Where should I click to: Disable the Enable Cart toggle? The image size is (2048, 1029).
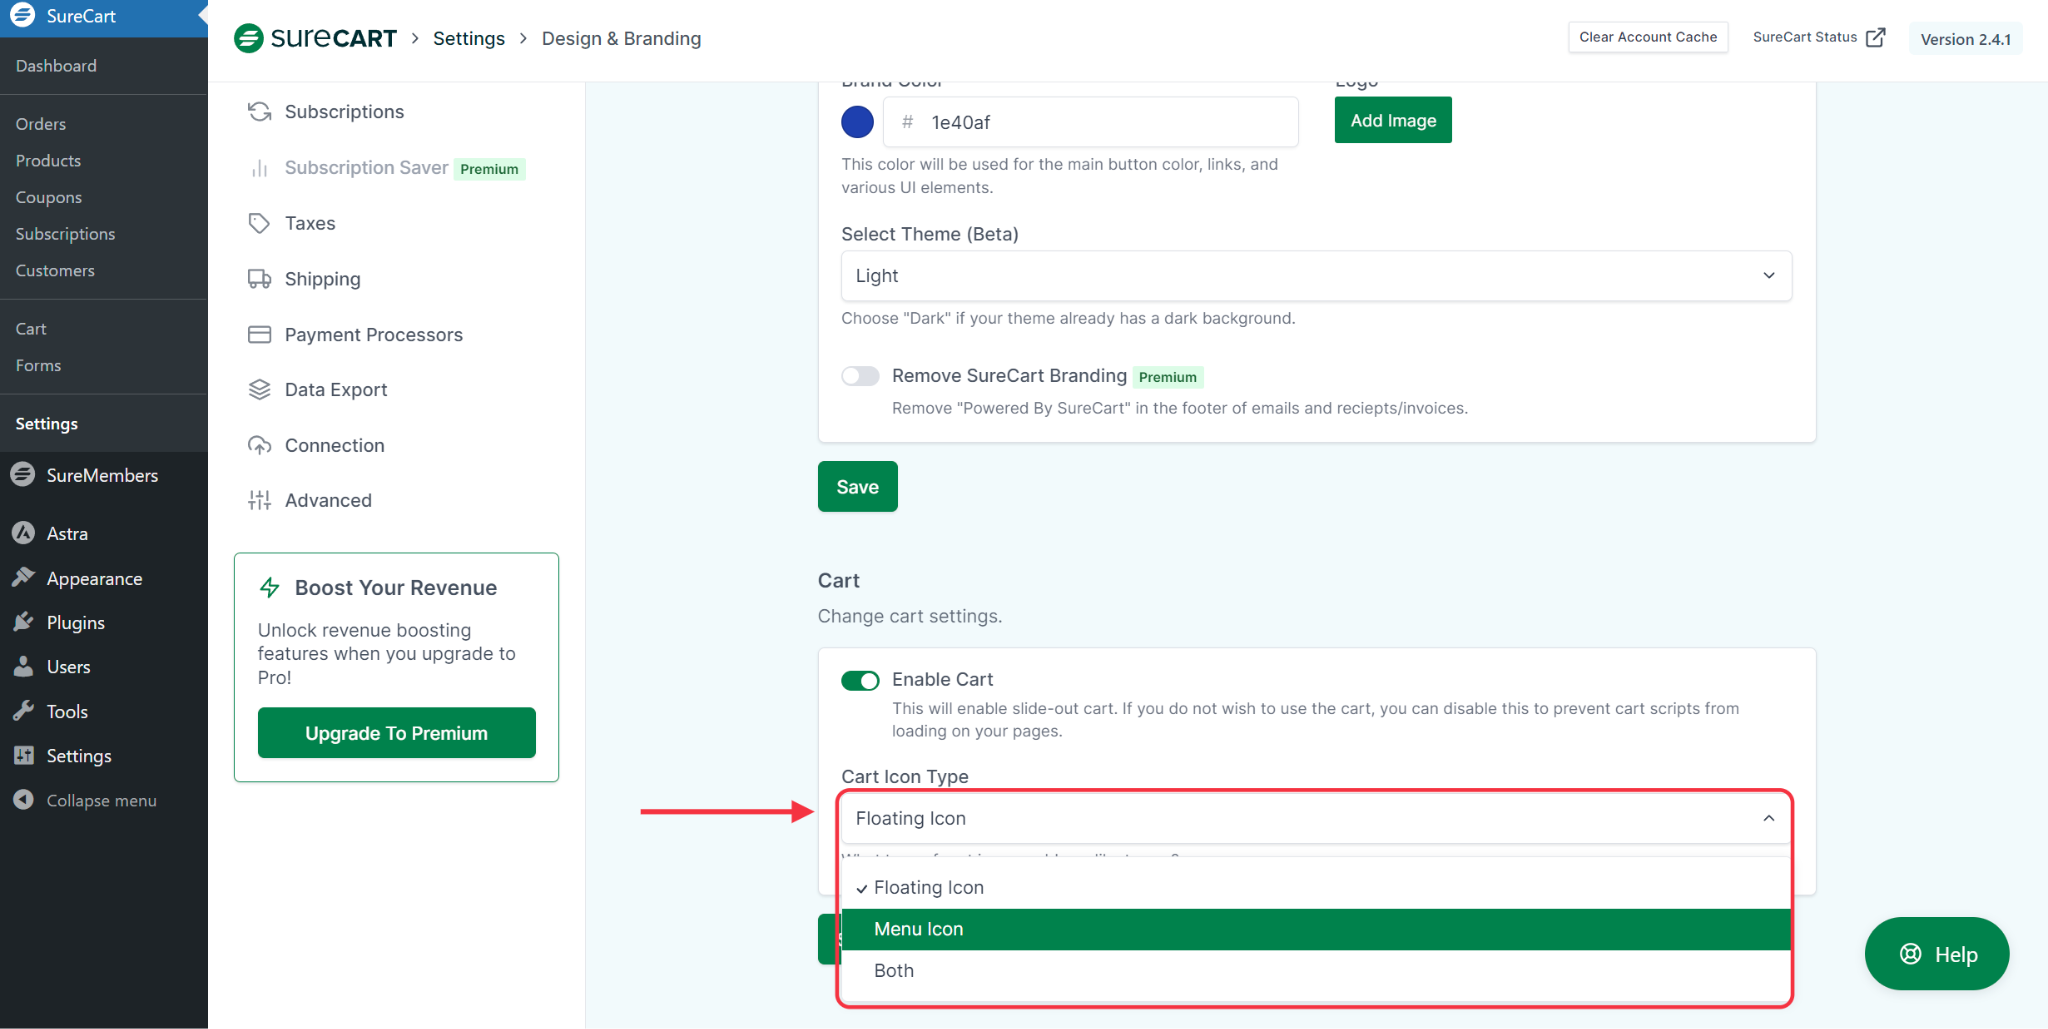click(860, 680)
